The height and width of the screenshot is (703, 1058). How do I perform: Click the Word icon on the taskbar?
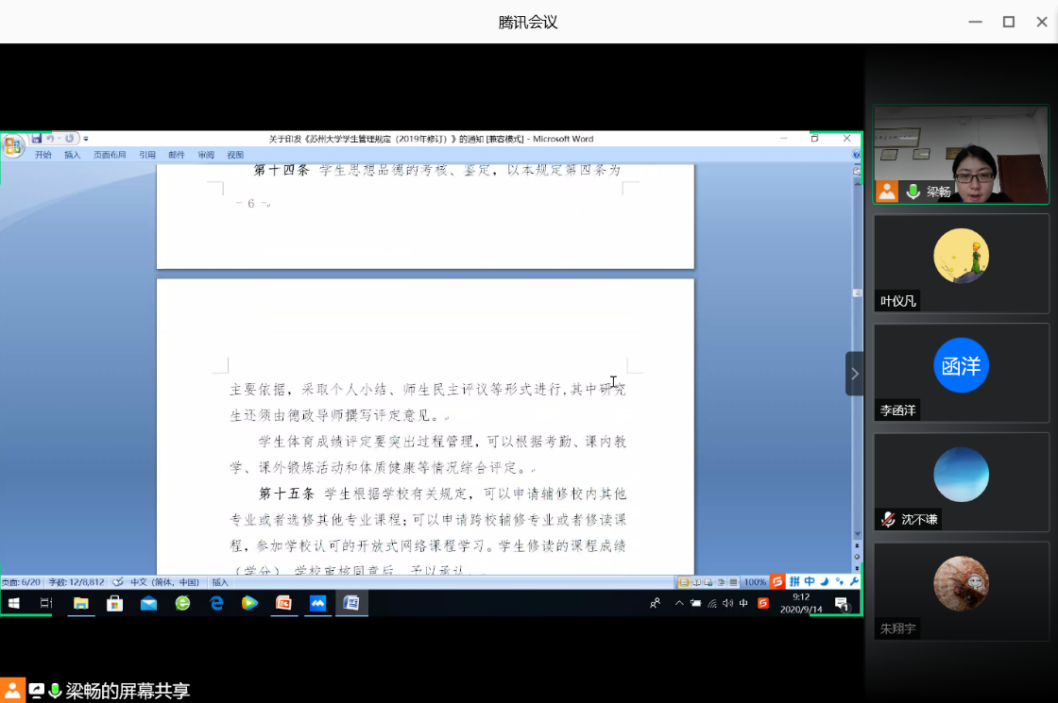pyautogui.click(x=351, y=603)
